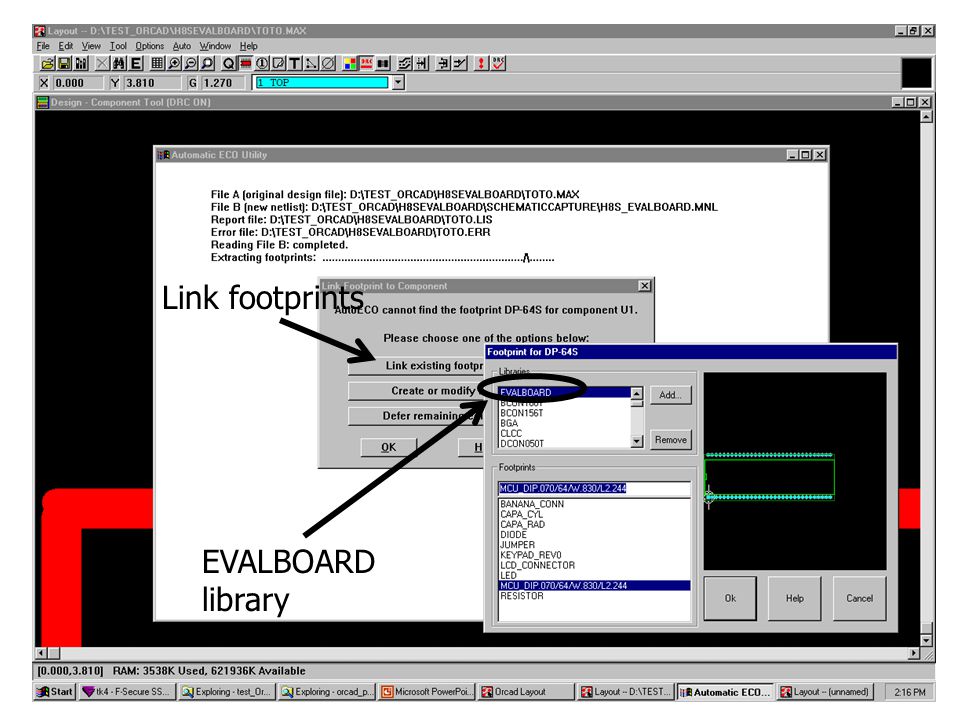Screen dimensions: 960x720
Task: Click the cyan 1 TOP layer box
Action: click(x=322, y=83)
